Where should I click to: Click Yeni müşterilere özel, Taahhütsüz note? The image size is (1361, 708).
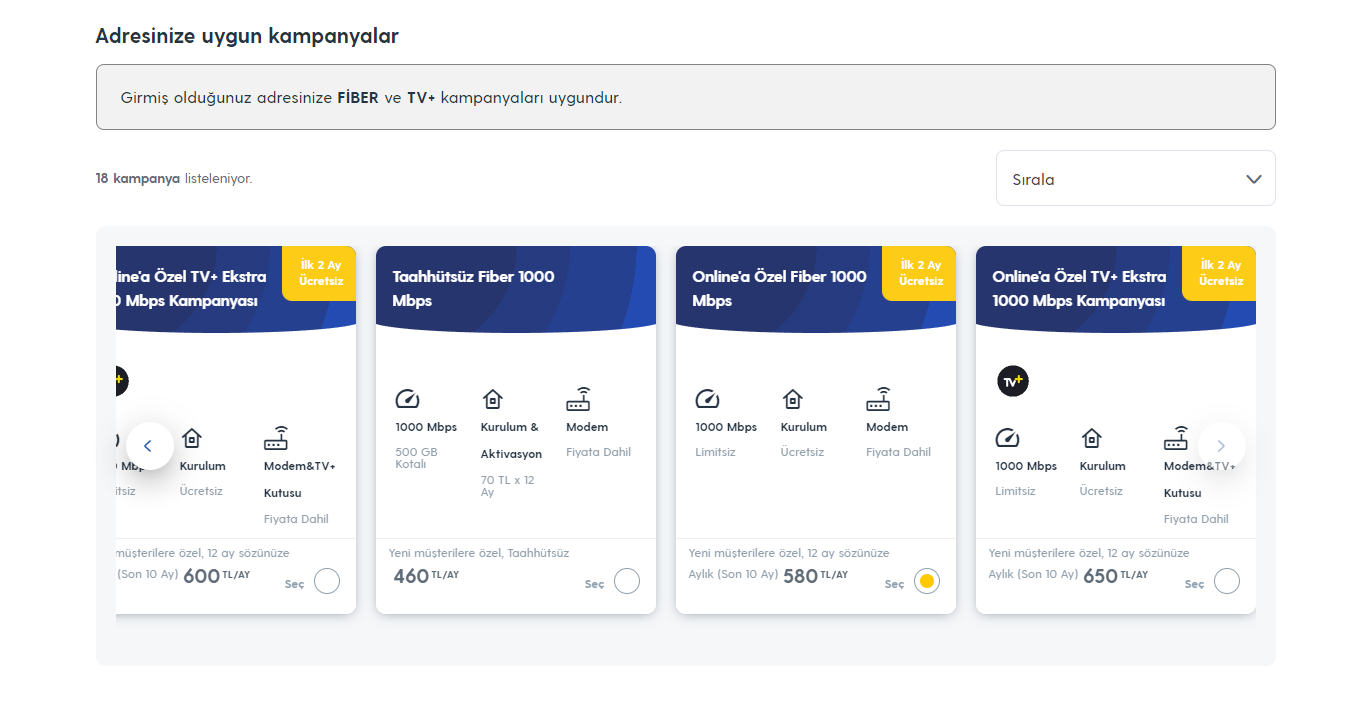pyautogui.click(x=479, y=553)
